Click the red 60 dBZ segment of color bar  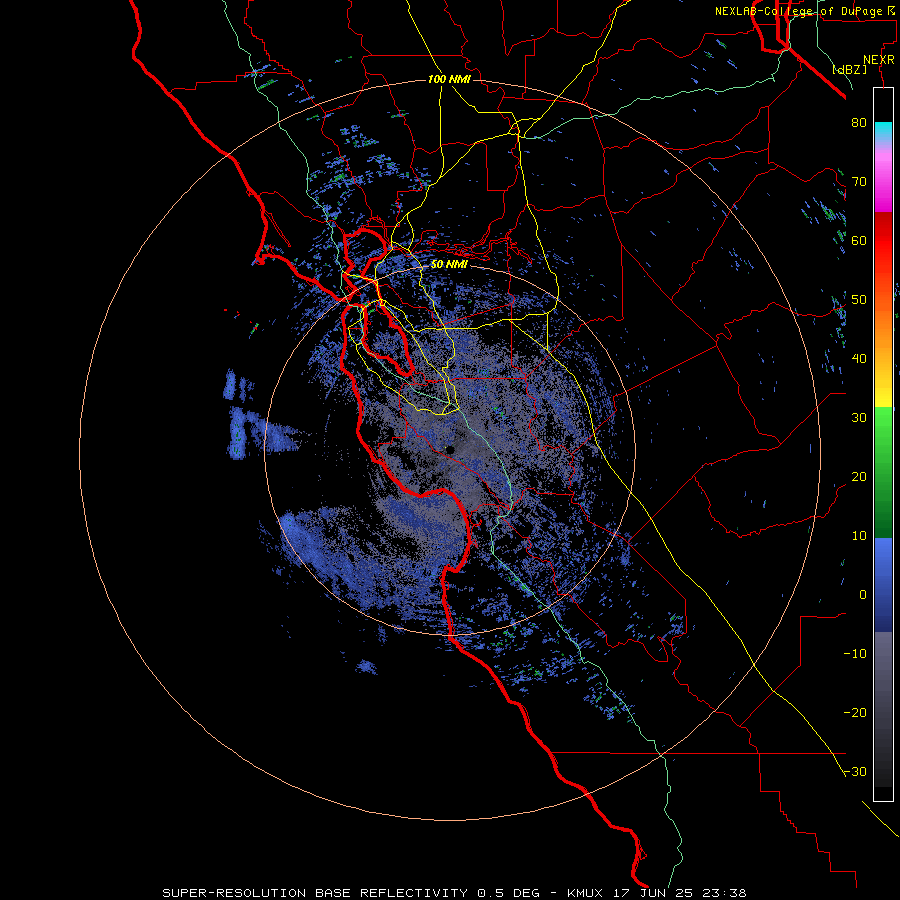coord(883,241)
